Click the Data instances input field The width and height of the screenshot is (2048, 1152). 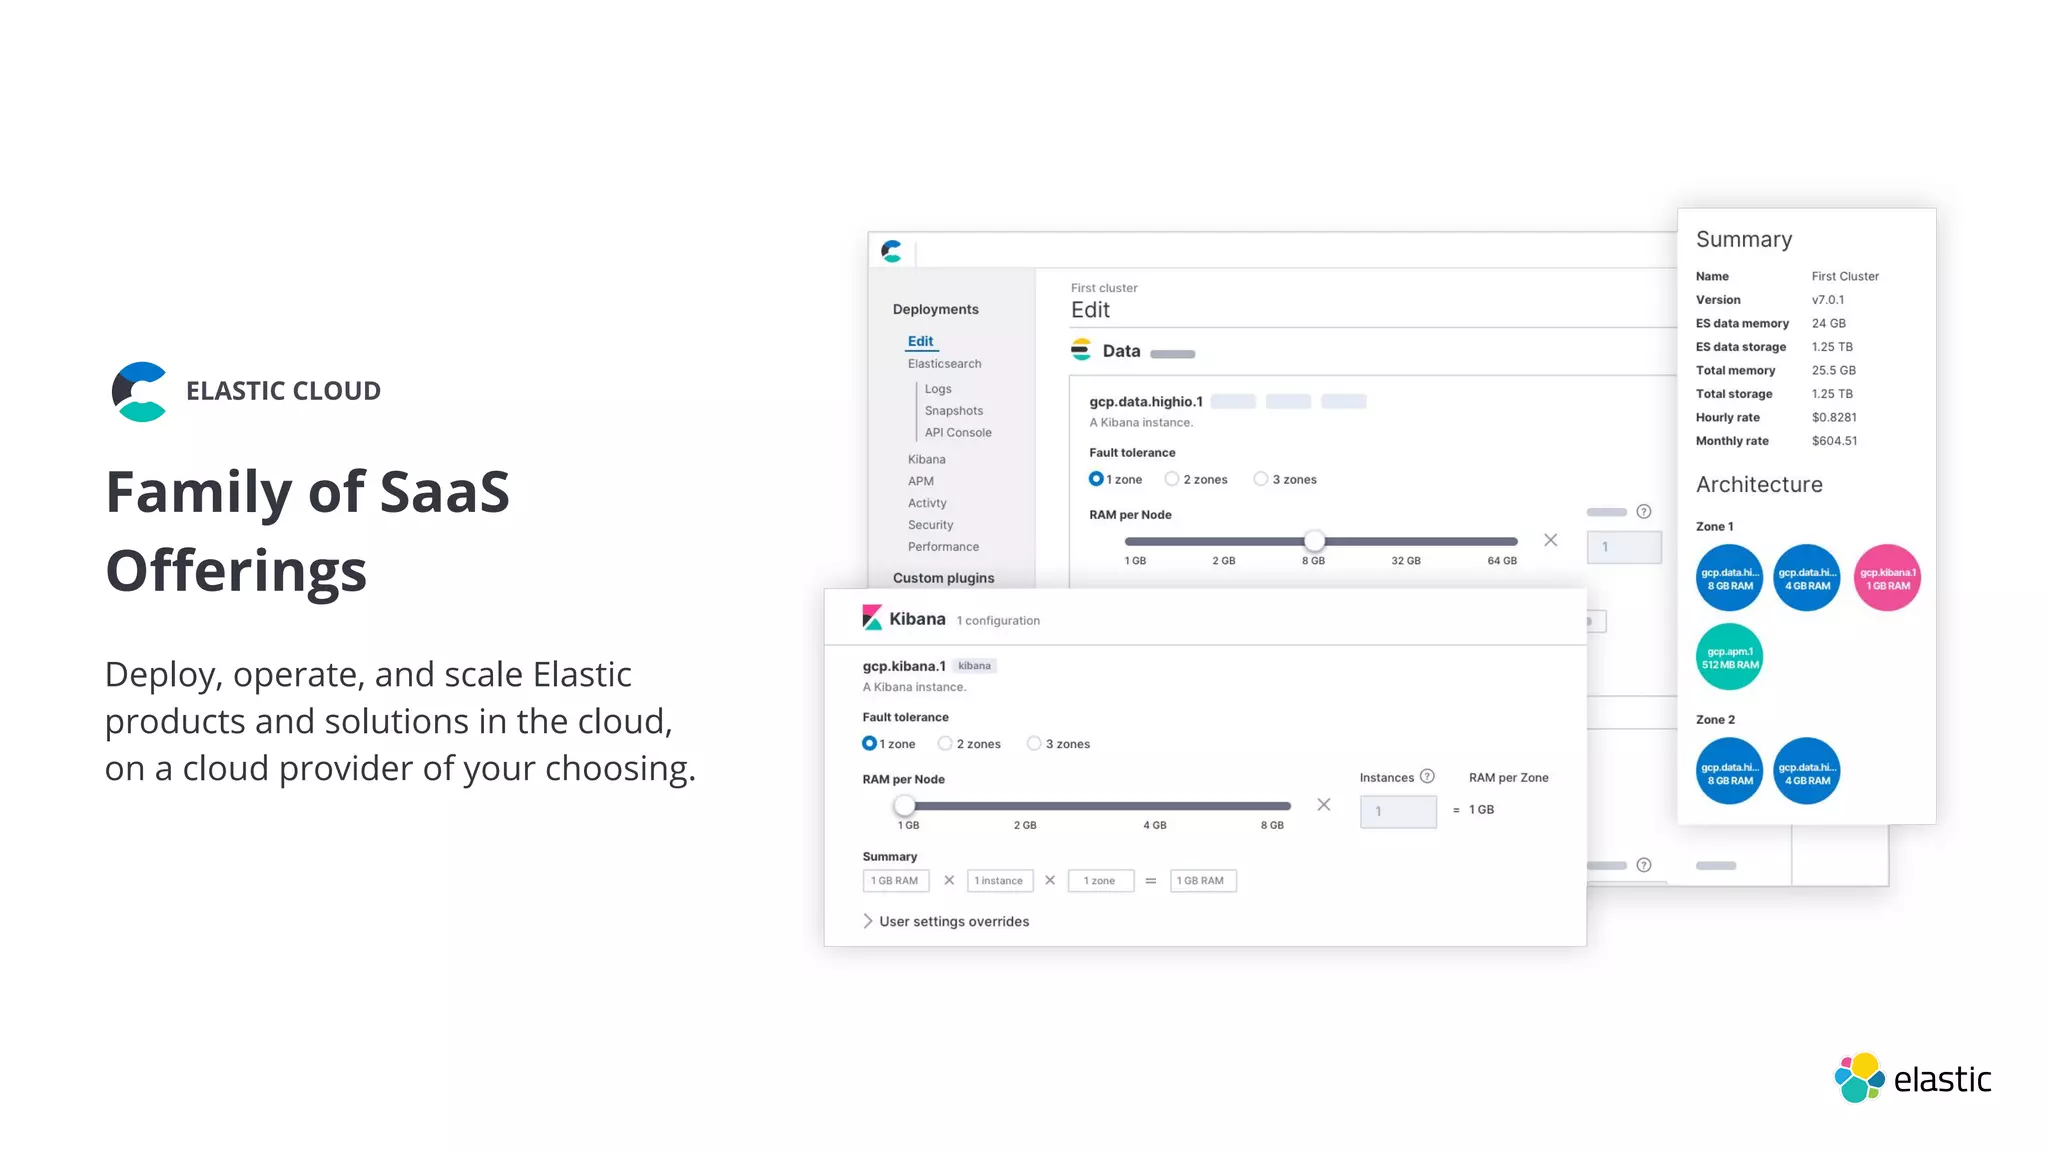tap(1624, 547)
